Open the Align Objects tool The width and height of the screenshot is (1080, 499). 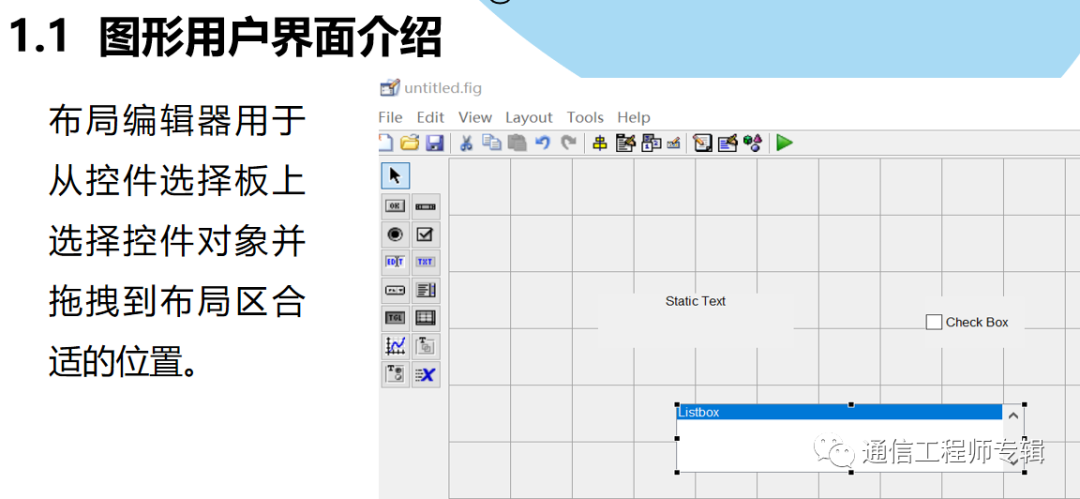[600, 143]
